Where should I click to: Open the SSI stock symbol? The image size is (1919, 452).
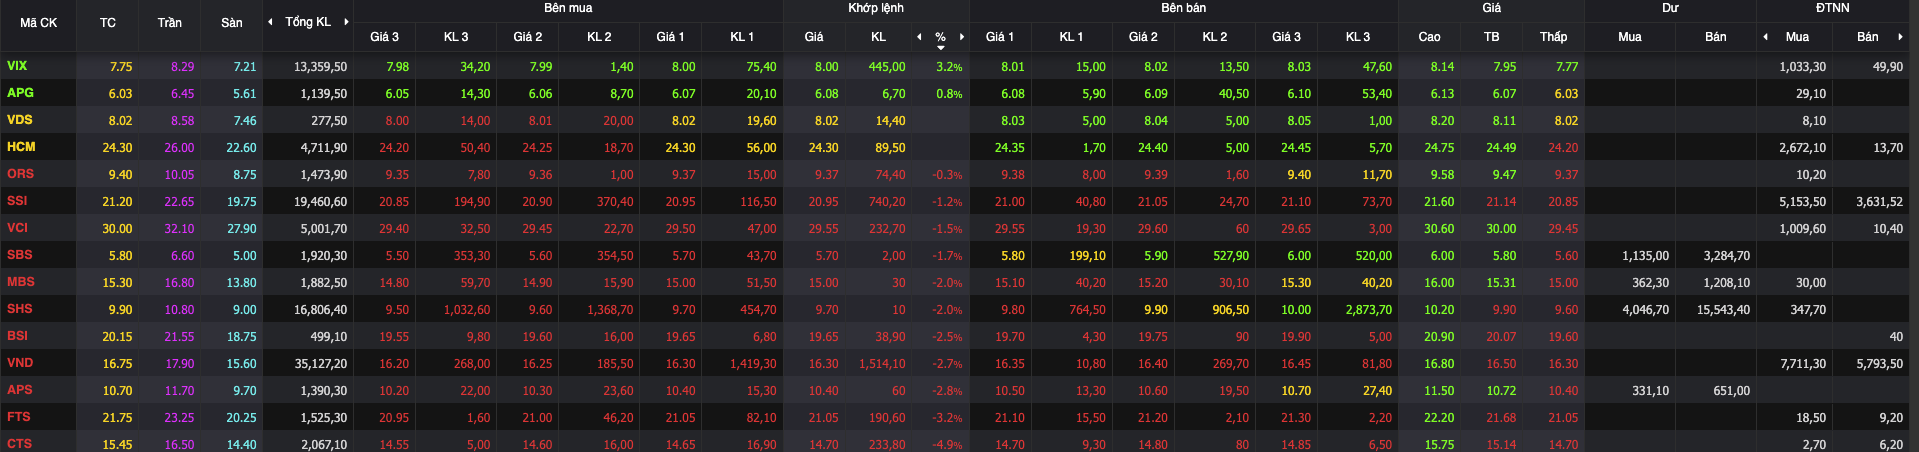pyautogui.click(x=17, y=201)
